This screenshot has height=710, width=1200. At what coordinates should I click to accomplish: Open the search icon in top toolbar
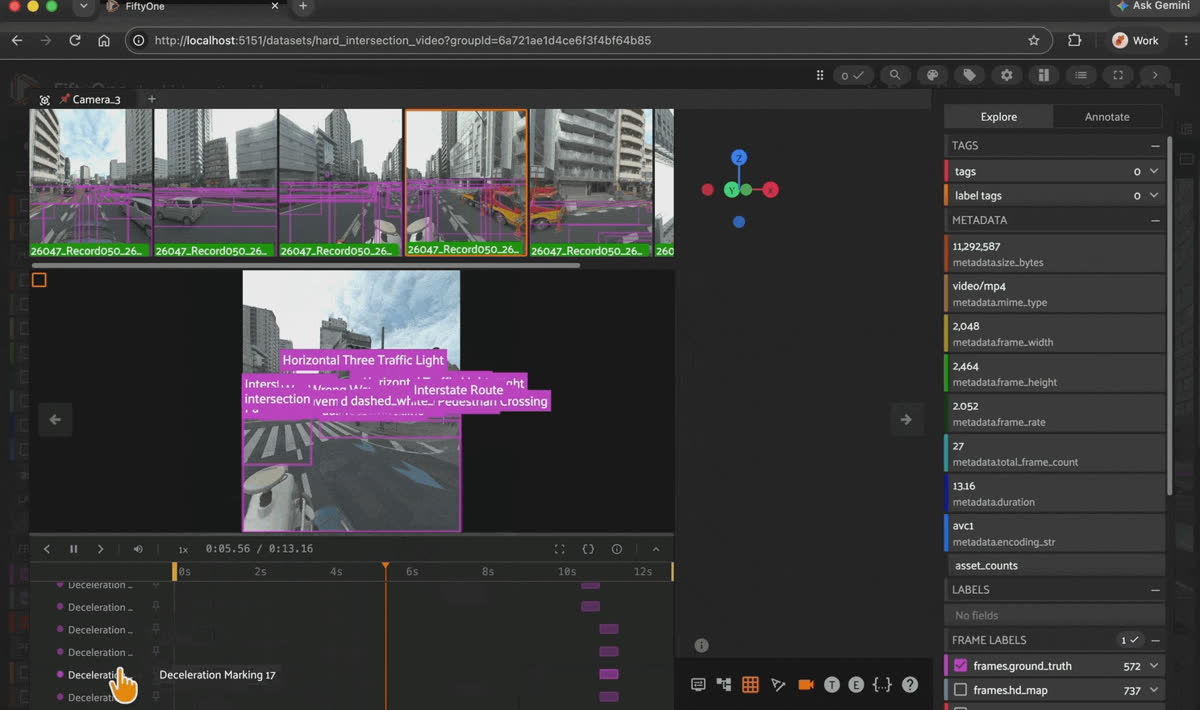coord(895,75)
